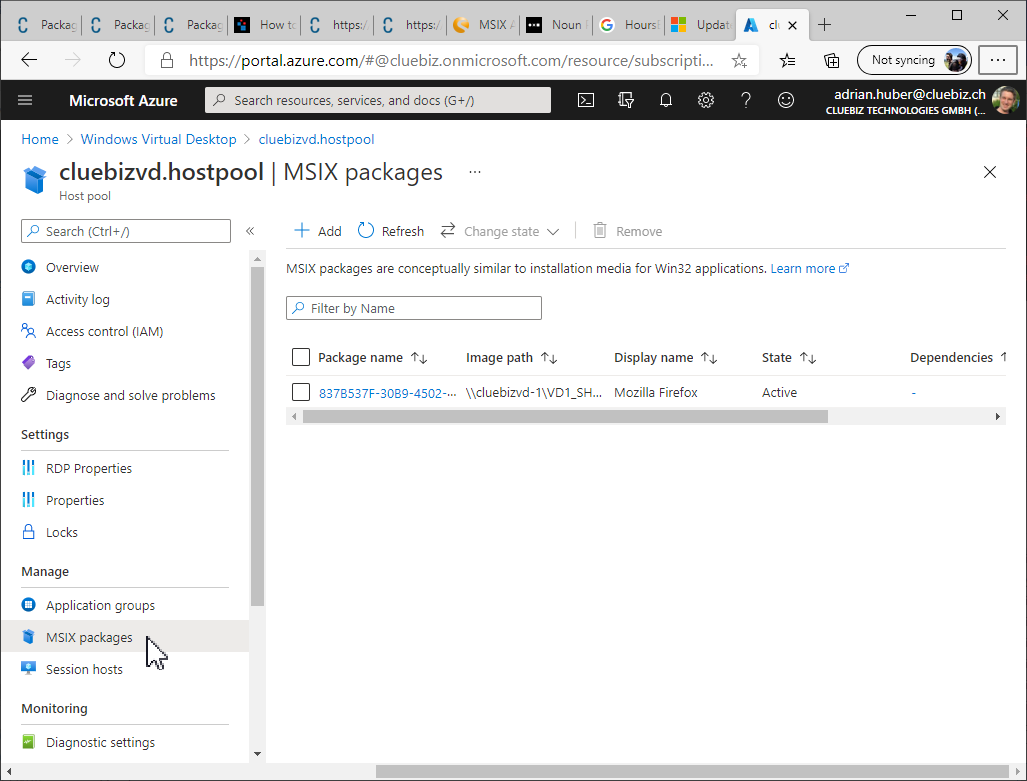
Task: Open Locks menu item
Action: coord(62,533)
